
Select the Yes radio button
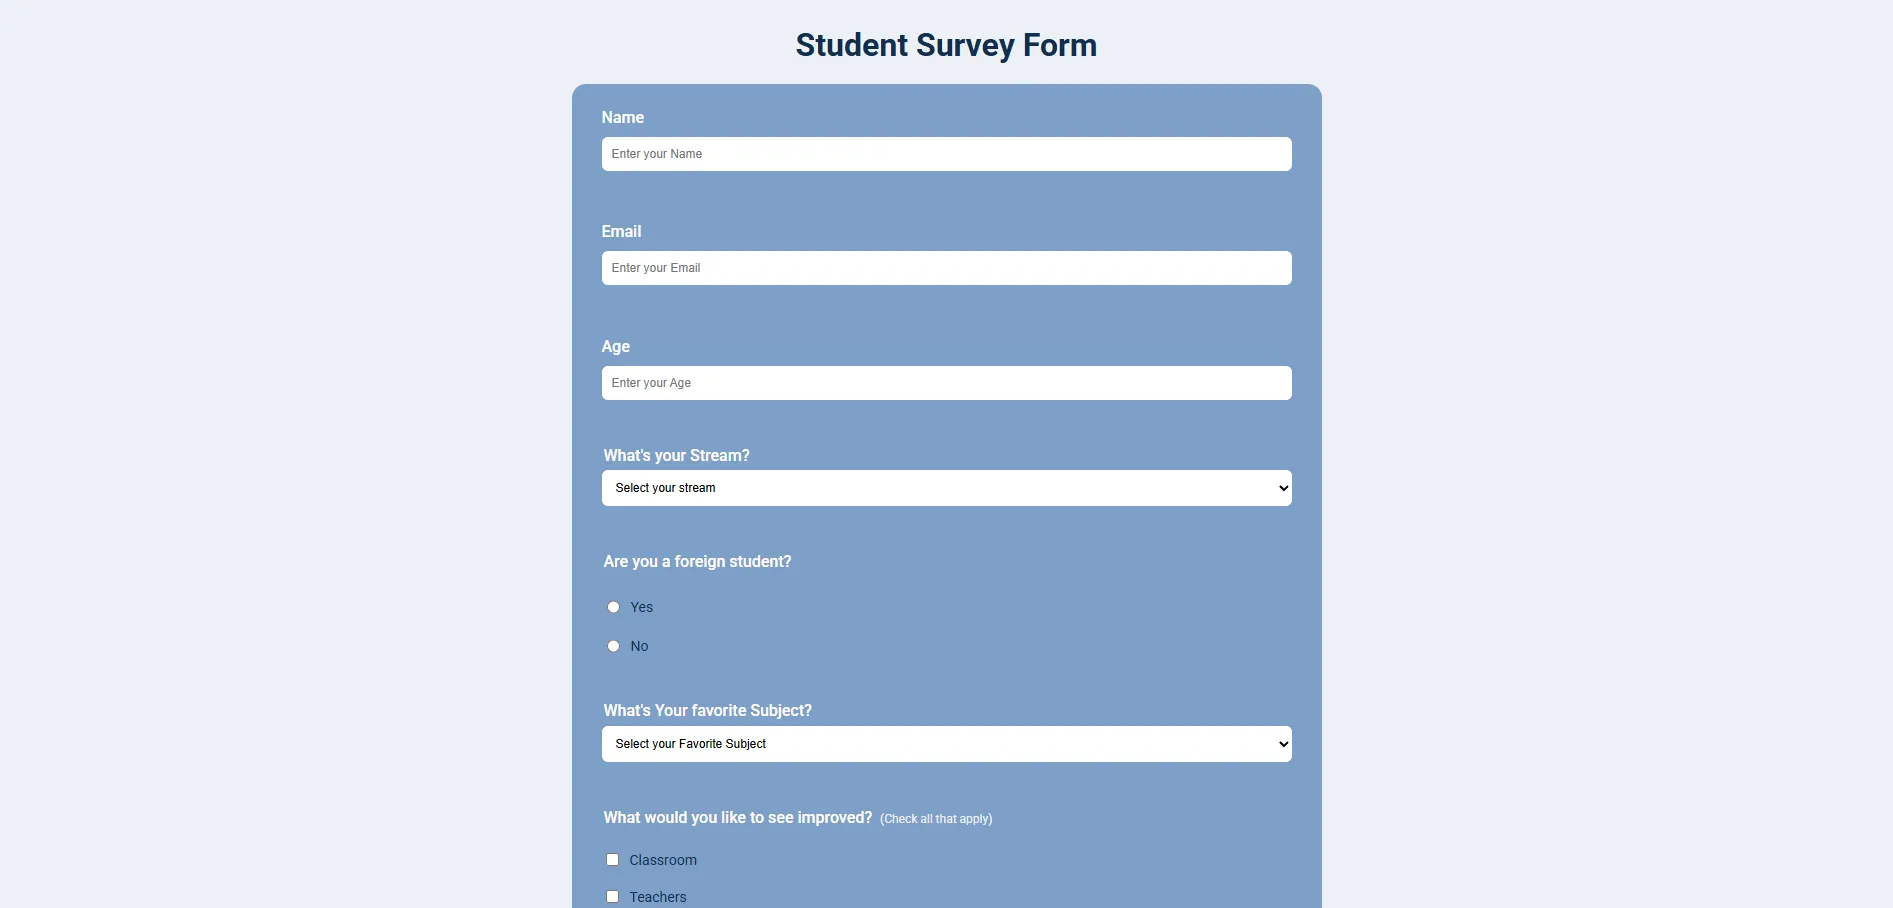click(614, 607)
